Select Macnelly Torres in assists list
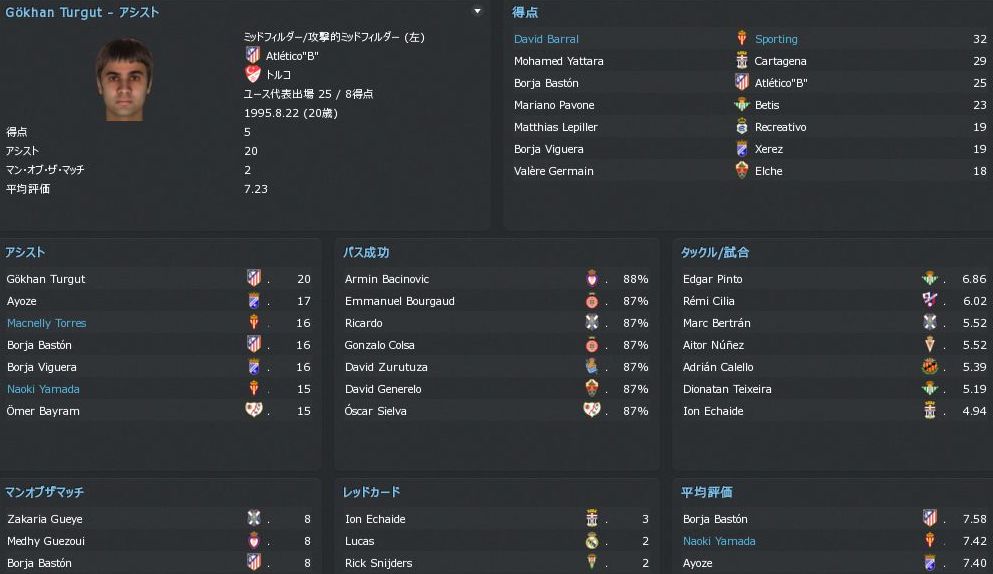993x574 pixels. pos(46,323)
